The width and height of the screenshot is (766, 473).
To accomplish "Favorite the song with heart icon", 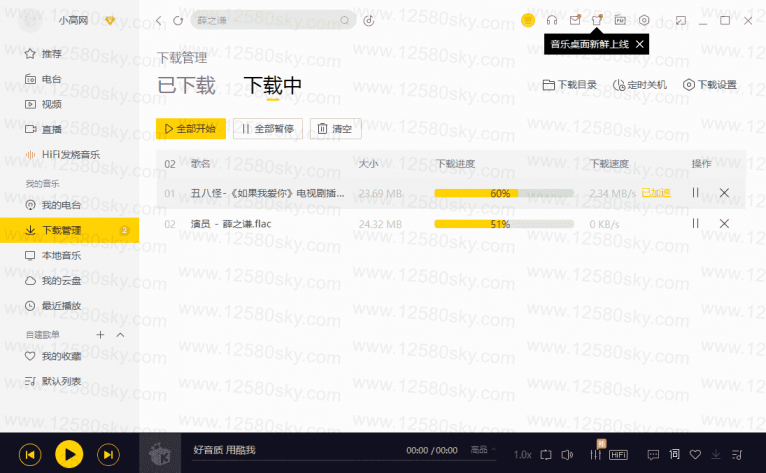I will click(x=695, y=455).
